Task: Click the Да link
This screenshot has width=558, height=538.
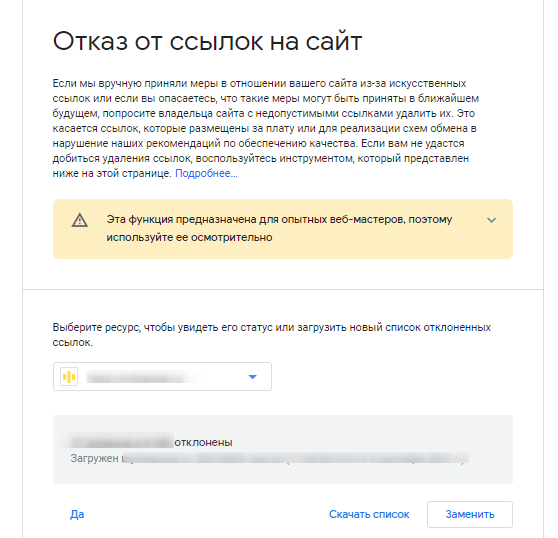Action: 77,514
